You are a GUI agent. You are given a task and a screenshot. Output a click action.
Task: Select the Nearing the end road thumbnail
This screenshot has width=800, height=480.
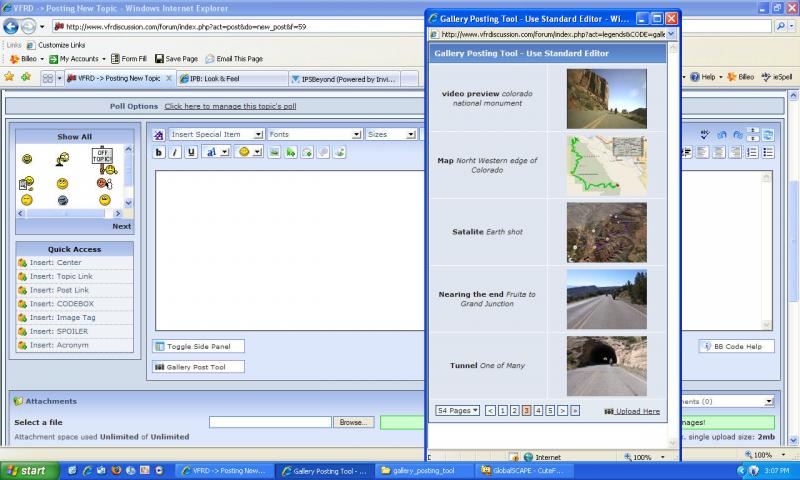pyautogui.click(x=607, y=299)
